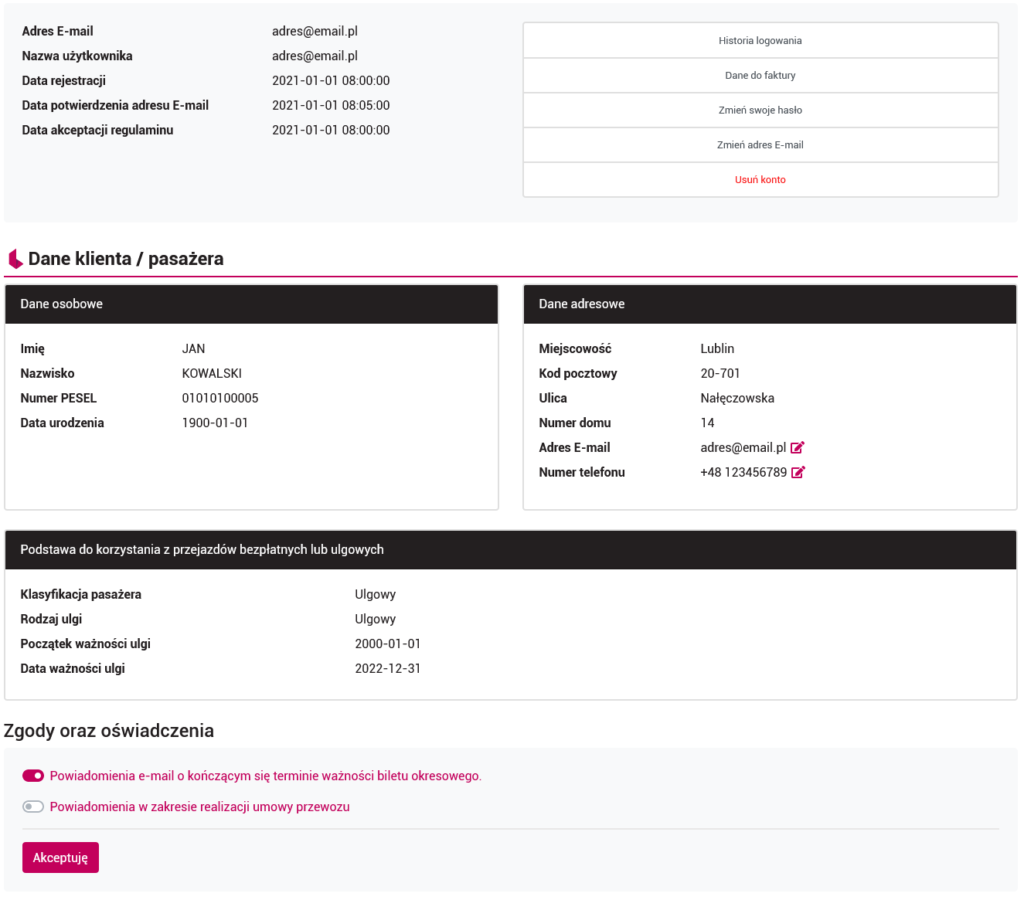Open Historia logowania
Screen dimensions: 1024x900
point(760,41)
